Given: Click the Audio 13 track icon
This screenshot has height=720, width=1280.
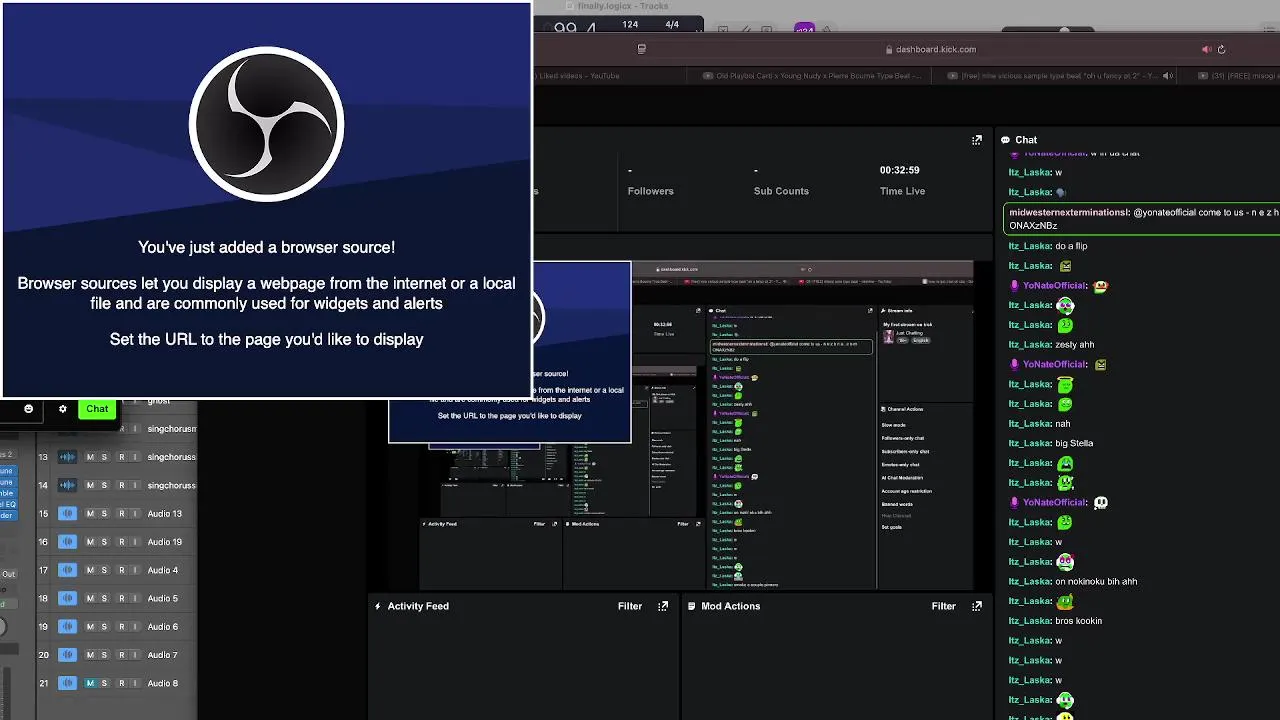Looking at the screenshot, I should coord(67,514).
